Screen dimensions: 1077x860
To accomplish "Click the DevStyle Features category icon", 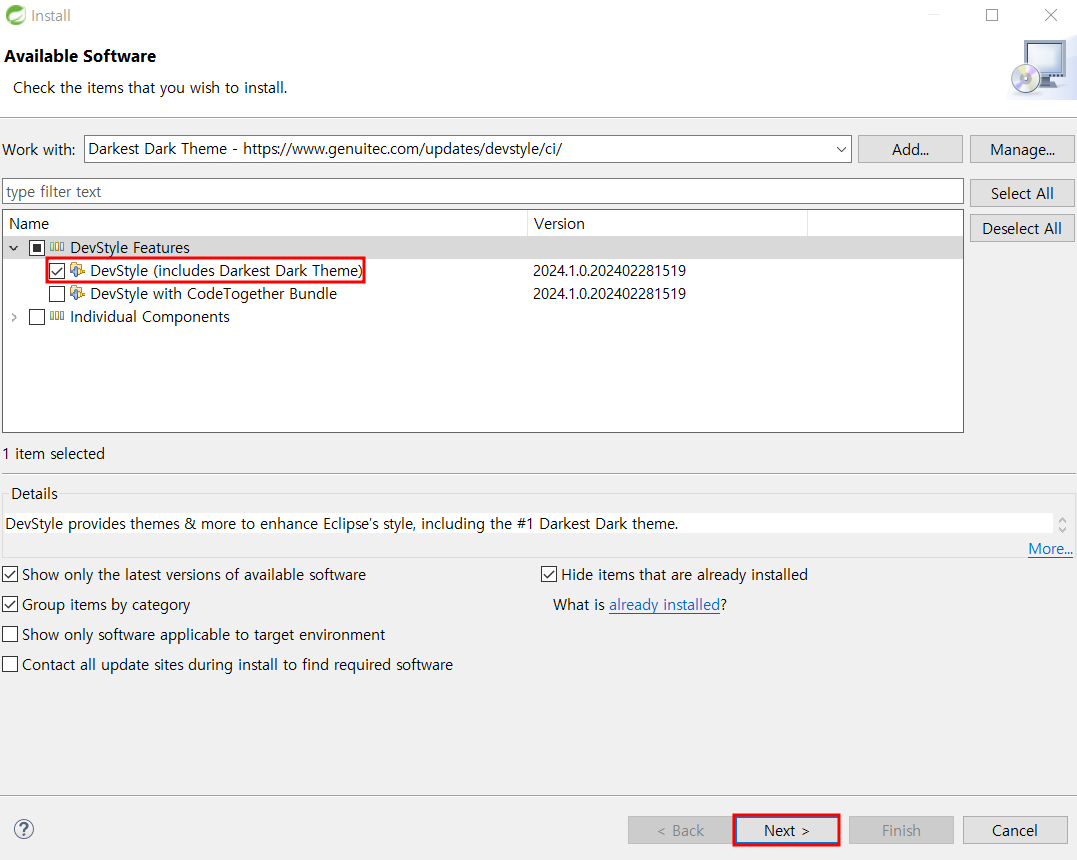I will [x=57, y=247].
